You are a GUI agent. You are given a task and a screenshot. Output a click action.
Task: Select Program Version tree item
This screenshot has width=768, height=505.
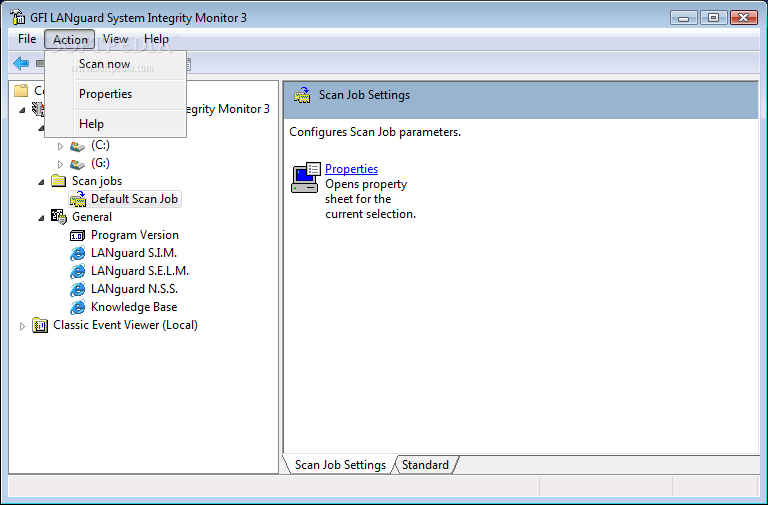tap(135, 235)
